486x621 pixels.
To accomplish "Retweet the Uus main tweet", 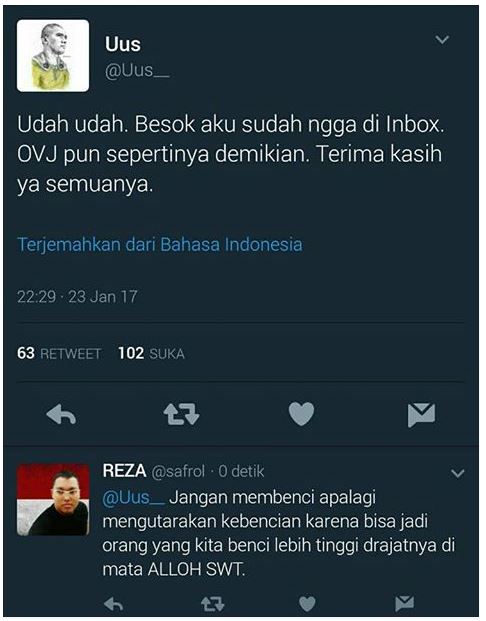I will click(x=181, y=414).
